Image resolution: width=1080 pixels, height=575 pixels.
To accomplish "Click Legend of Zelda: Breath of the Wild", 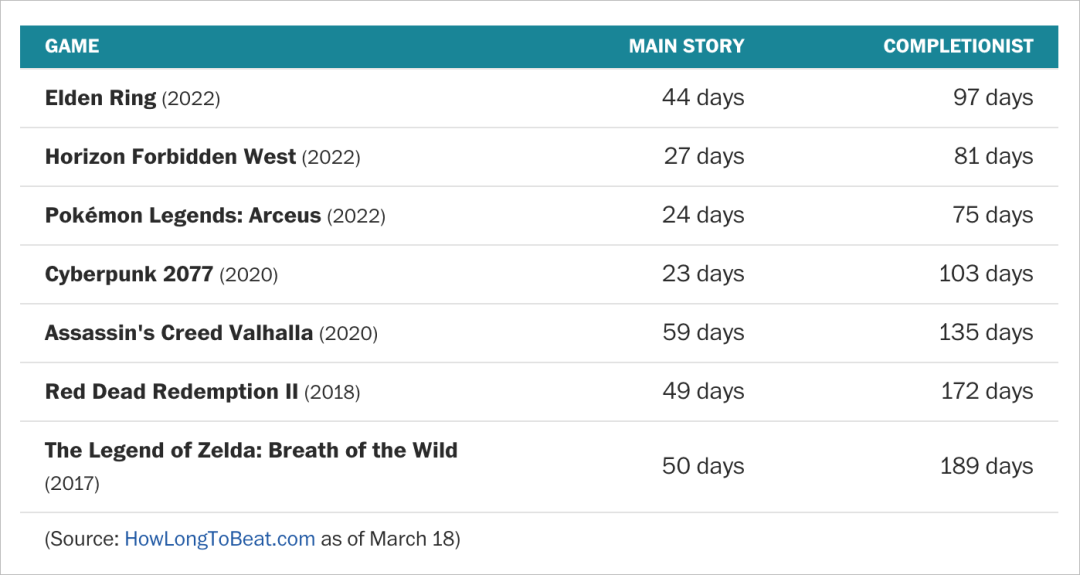I will [251, 450].
